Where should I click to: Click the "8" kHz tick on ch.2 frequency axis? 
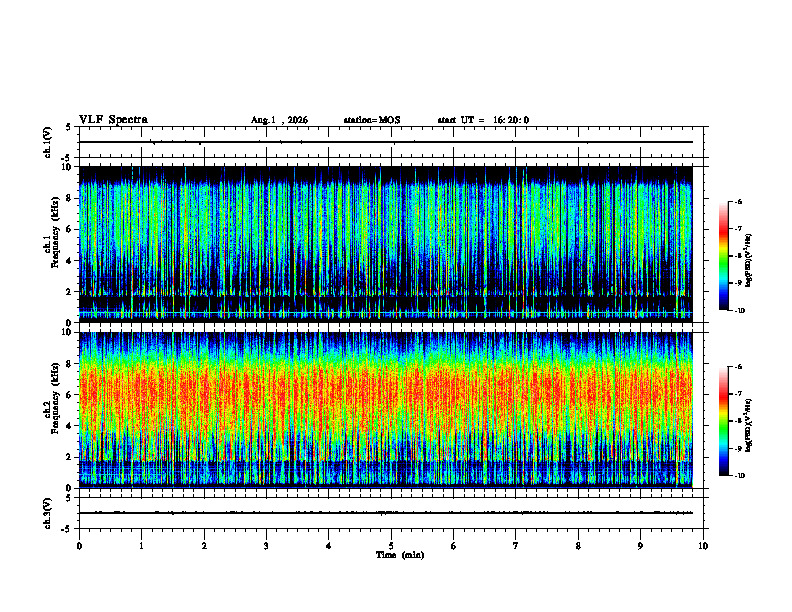(69, 364)
